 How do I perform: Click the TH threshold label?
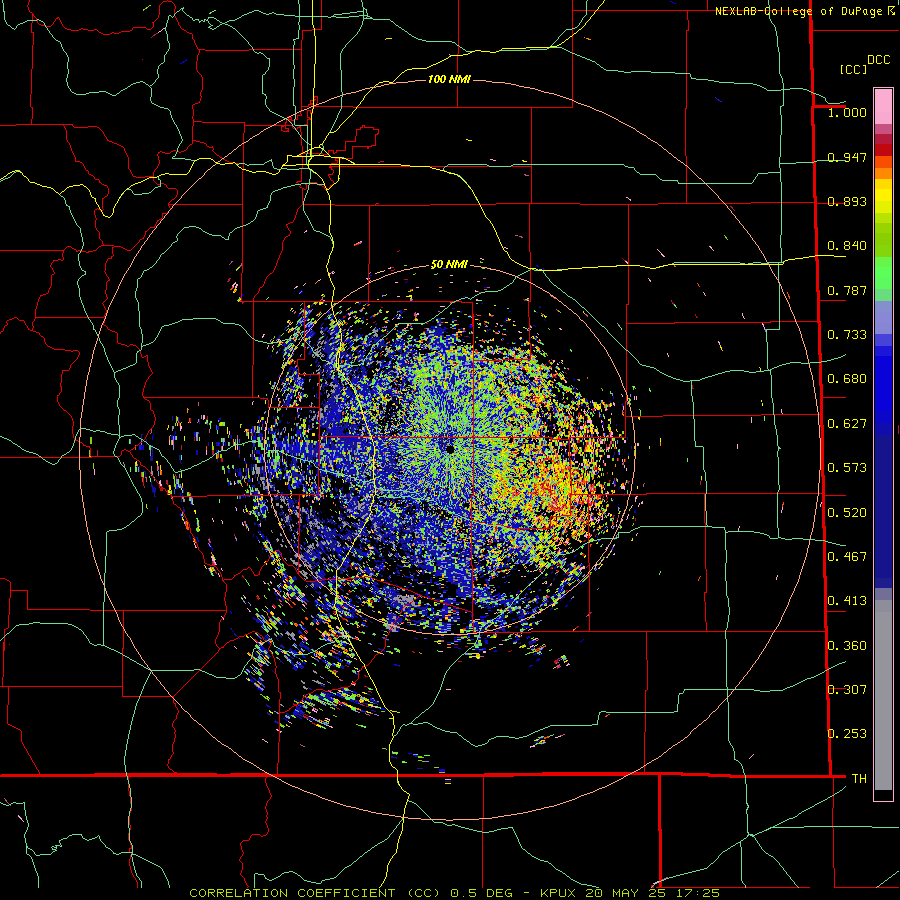(859, 779)
